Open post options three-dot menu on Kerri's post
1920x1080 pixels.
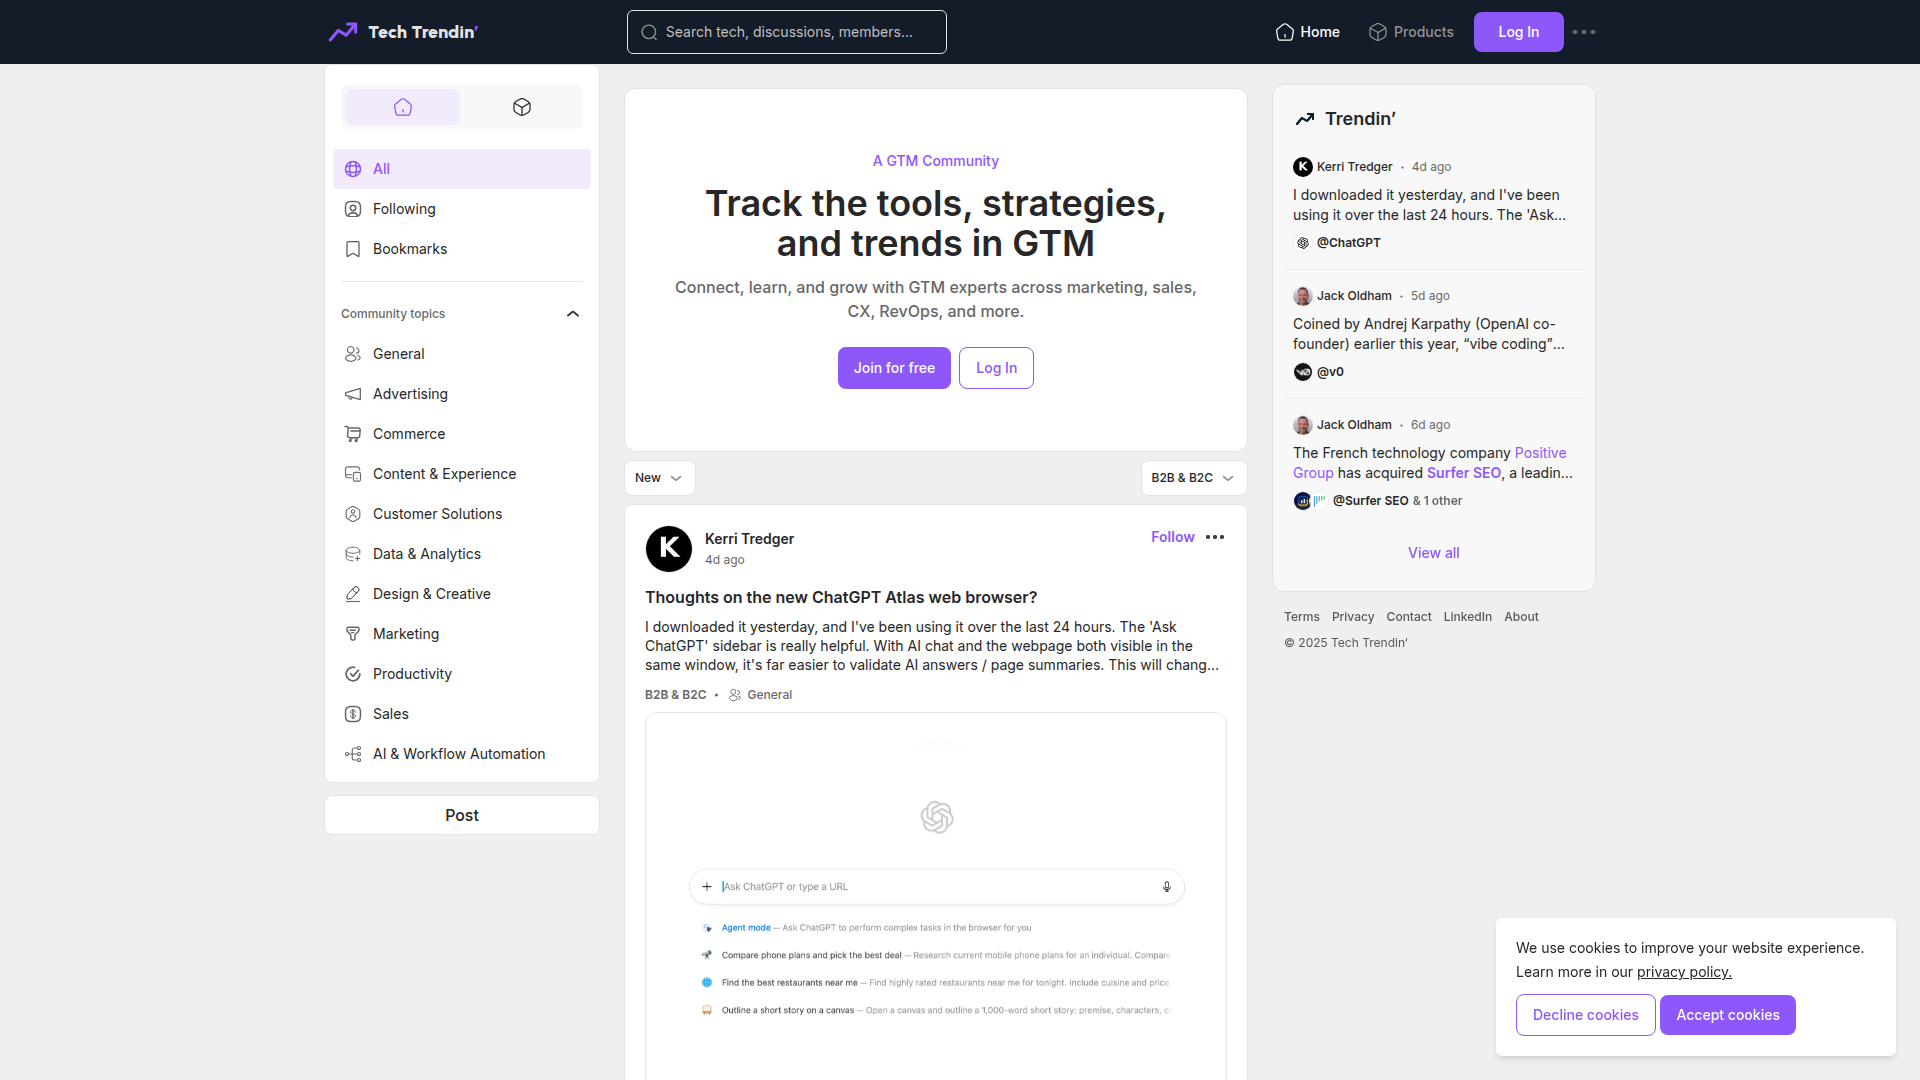click(x=1215, y=537)
